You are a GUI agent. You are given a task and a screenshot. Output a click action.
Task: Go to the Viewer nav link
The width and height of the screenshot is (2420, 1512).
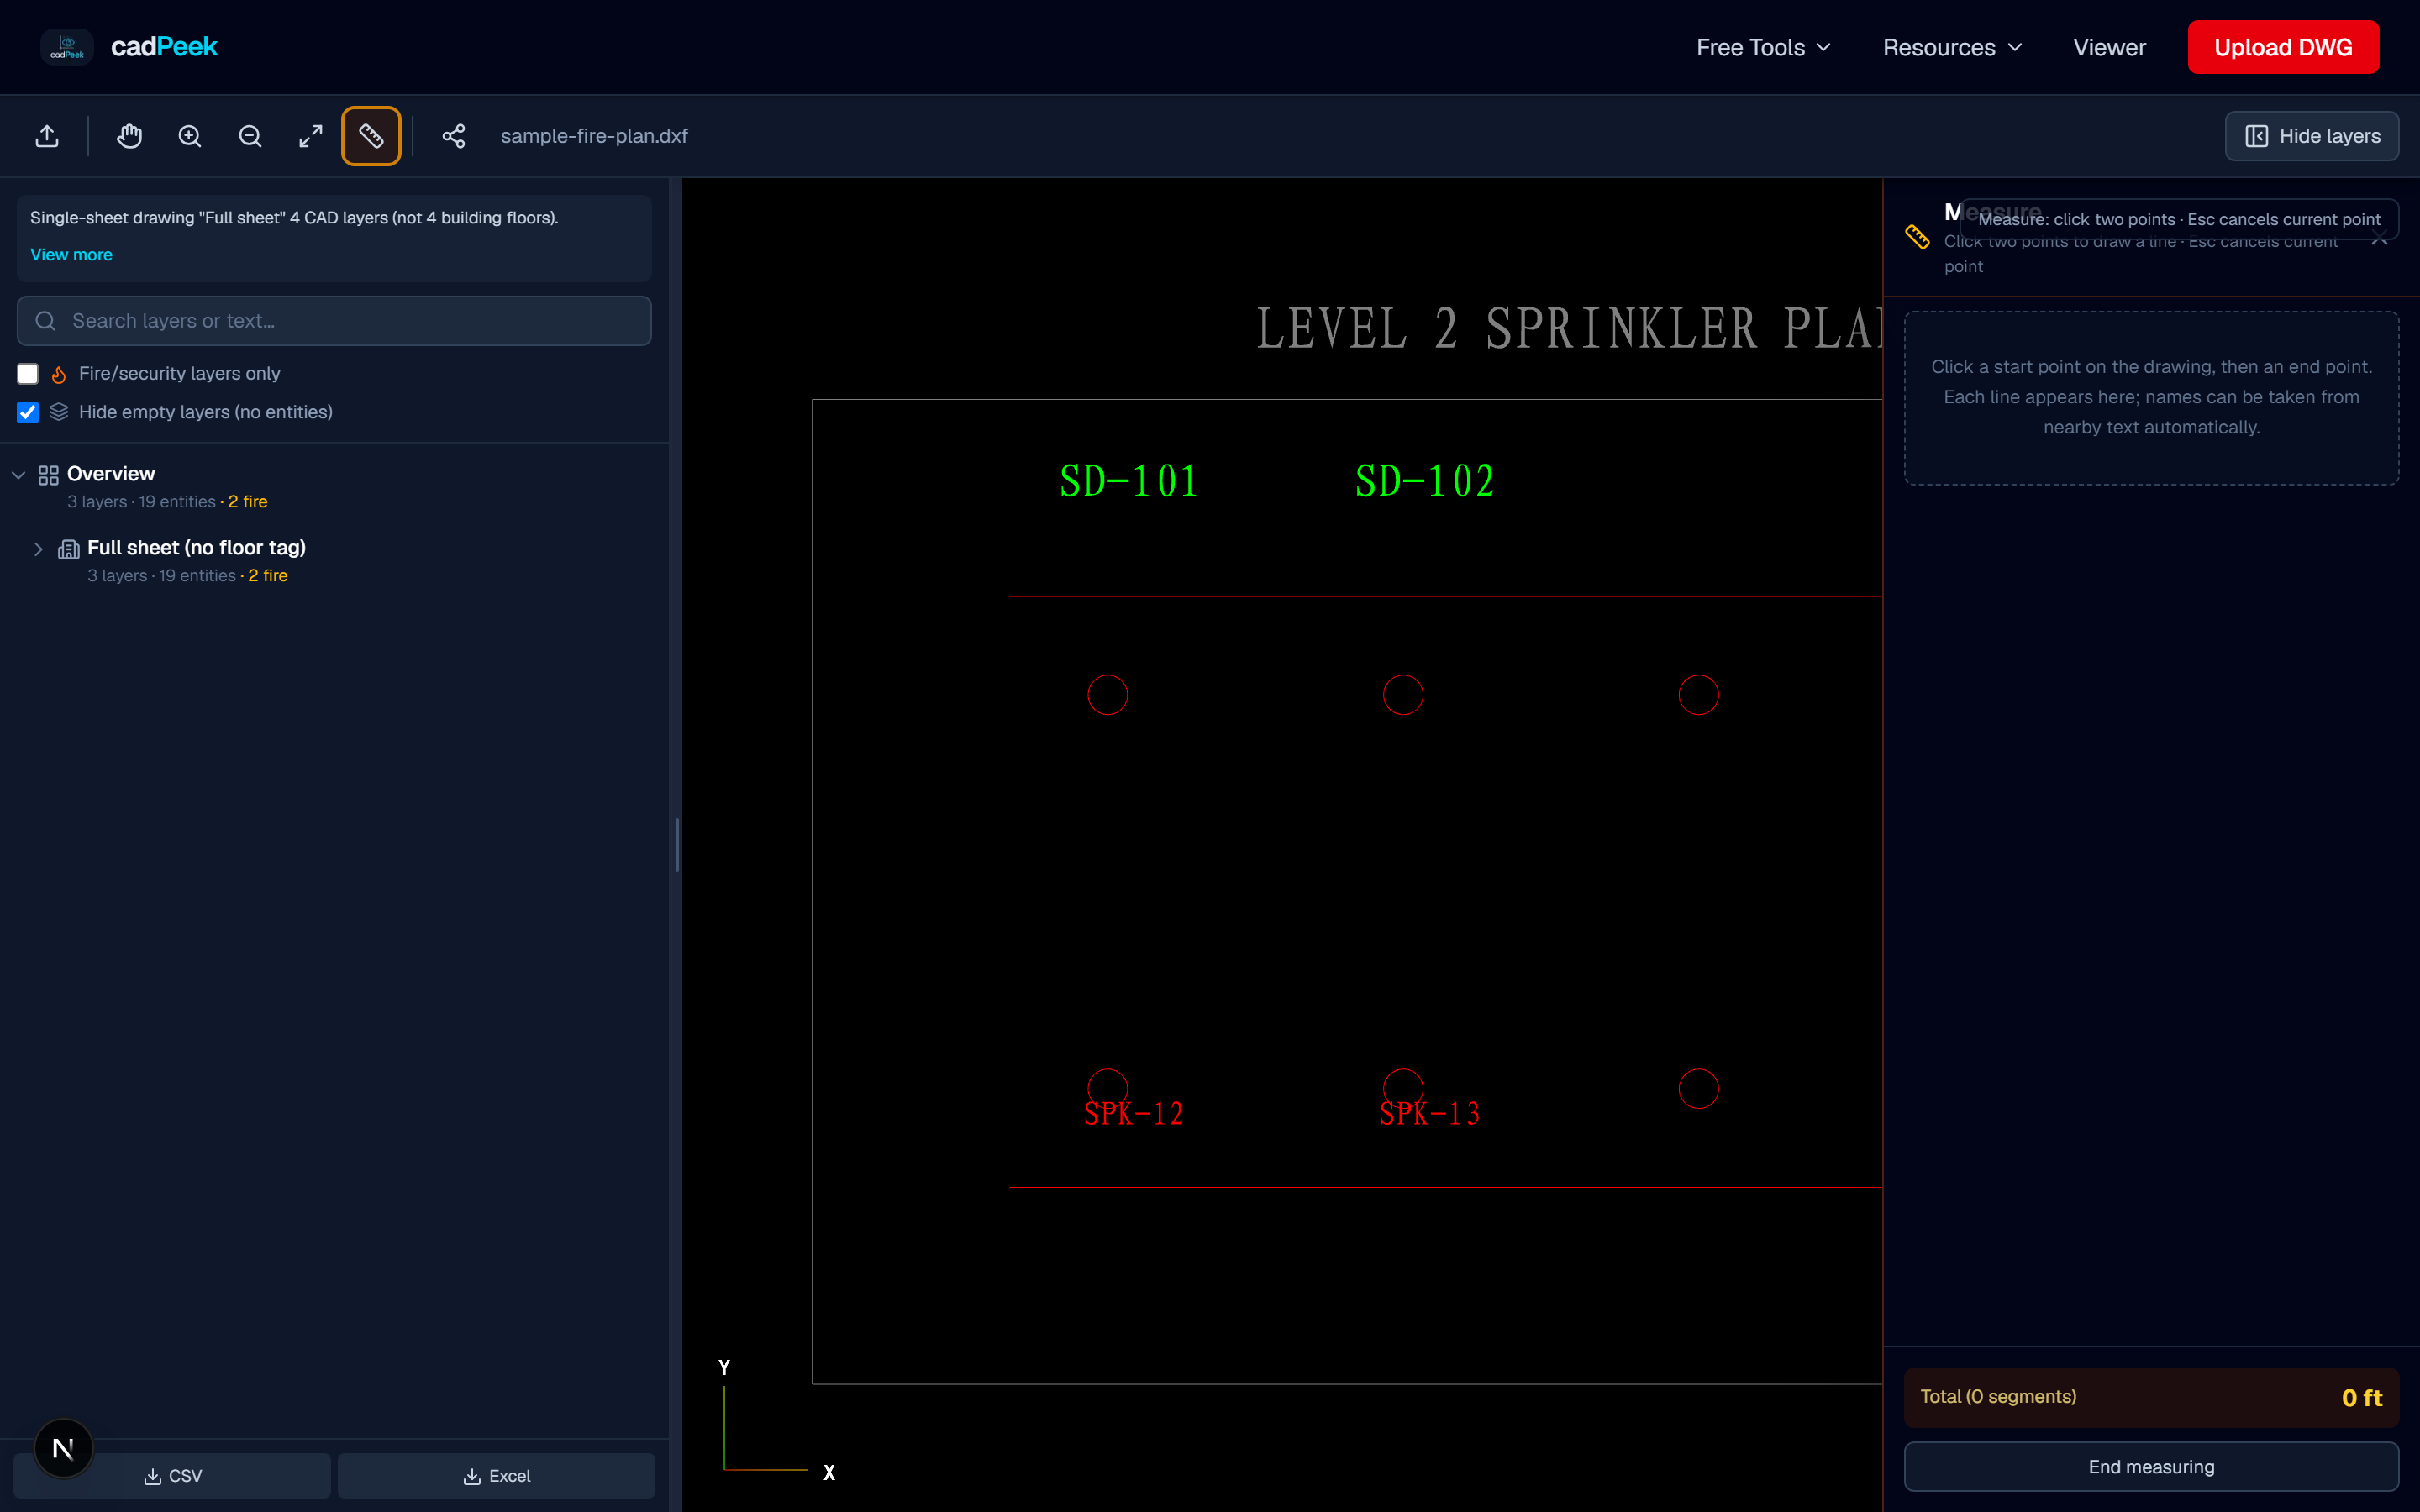2109,47
